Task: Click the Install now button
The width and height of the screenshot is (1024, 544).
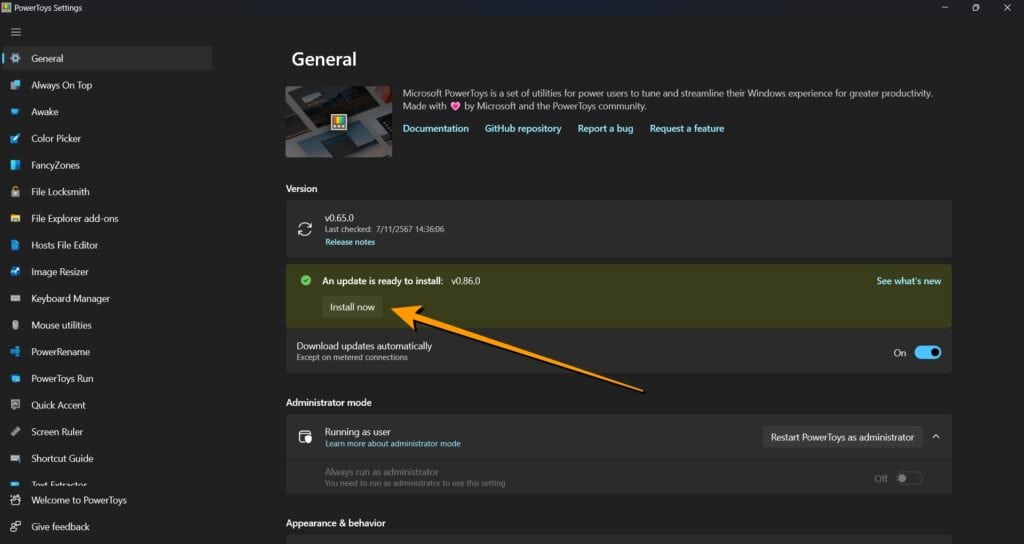Action: pos(352,307)
